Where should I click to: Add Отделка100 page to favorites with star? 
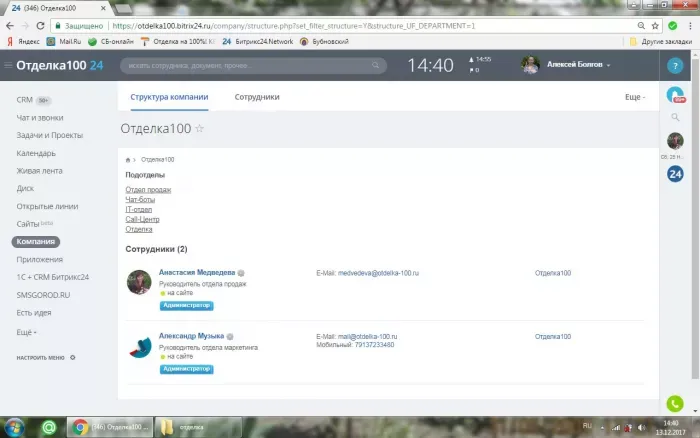pos(200,128)
